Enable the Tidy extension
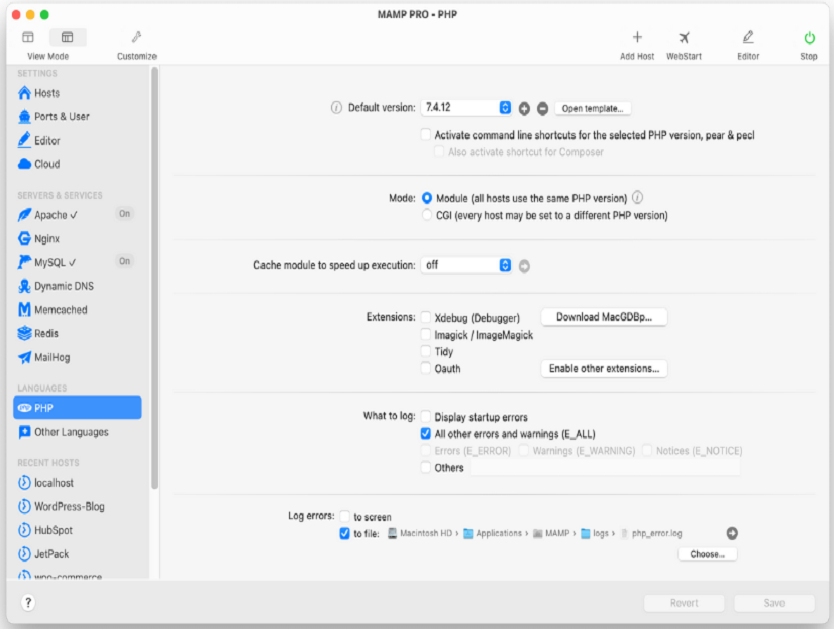Screen dimensions: 834x629 click(x=426, y=351)
